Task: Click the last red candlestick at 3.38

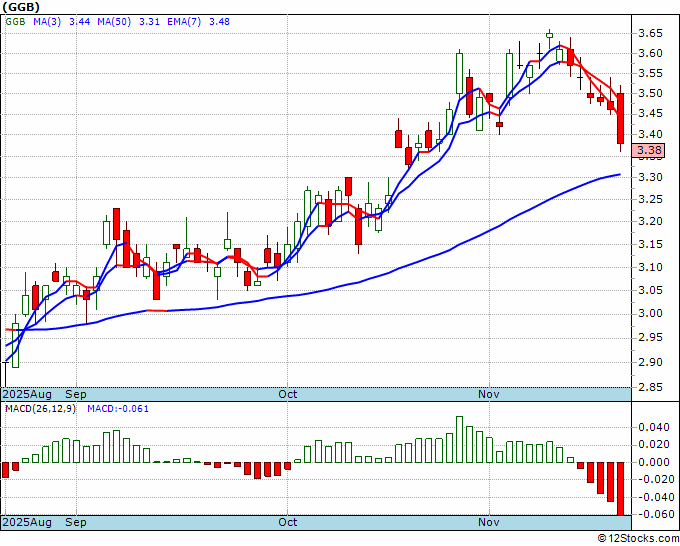Action: 621,118
